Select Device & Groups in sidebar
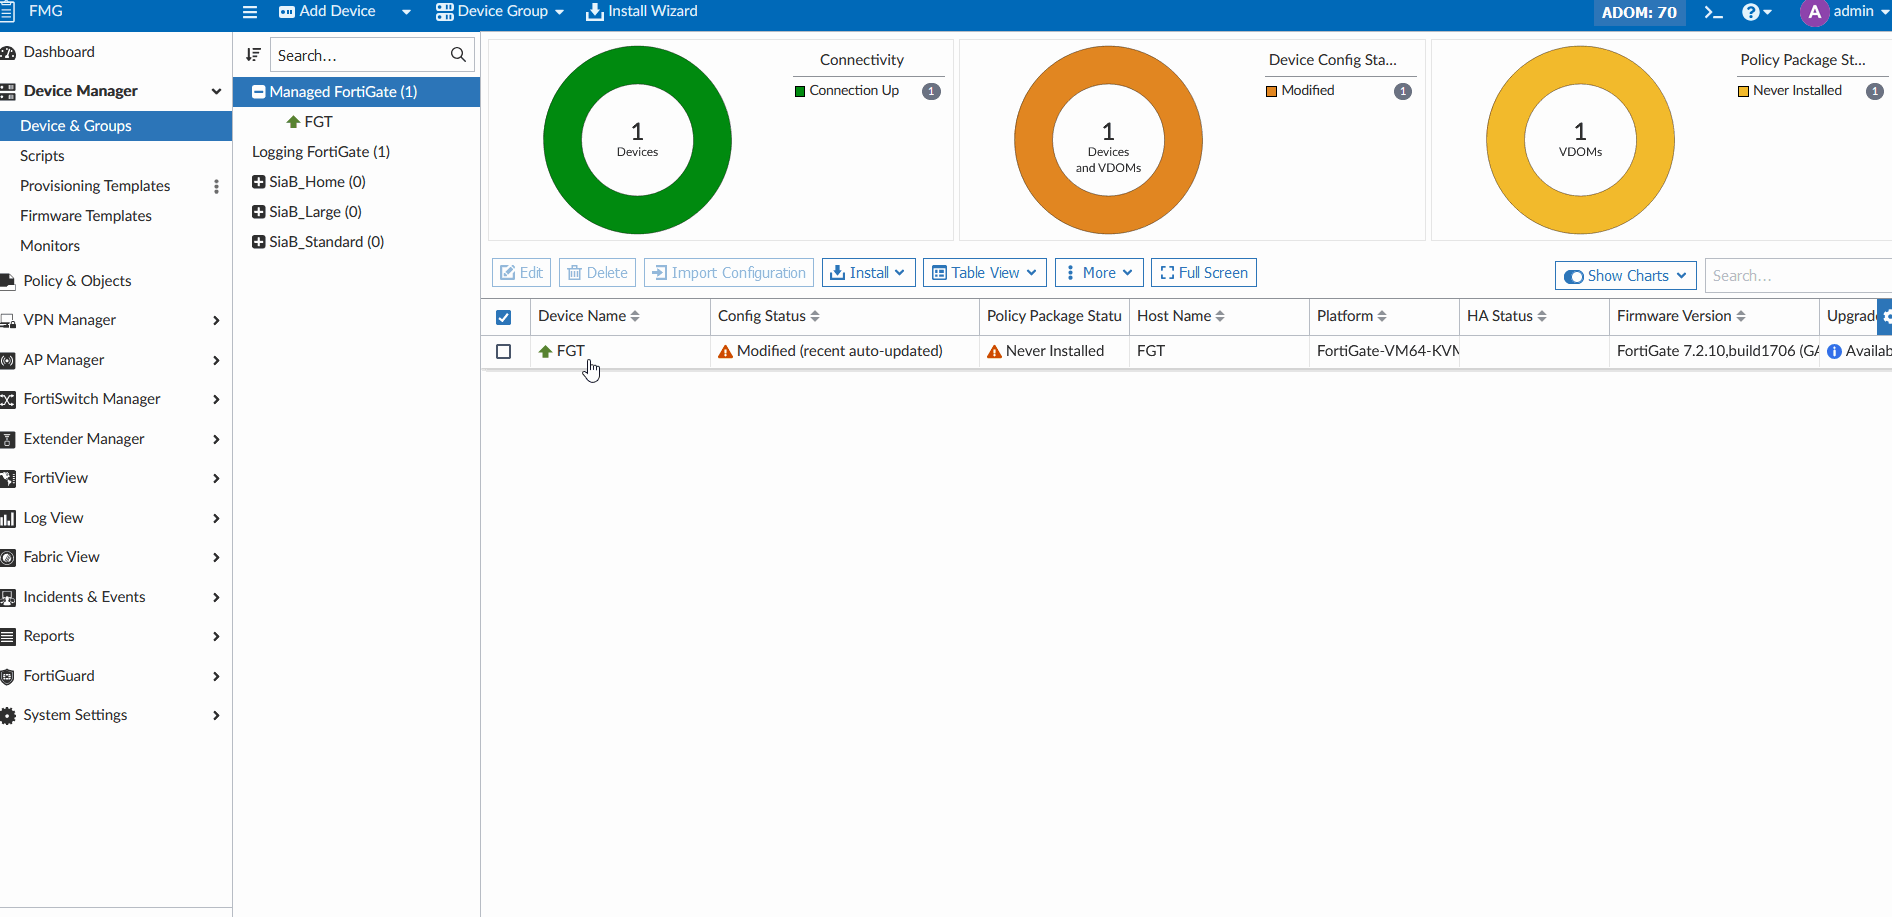Image resolution: width=1892 pixels, height=917 pixels. 116,126
